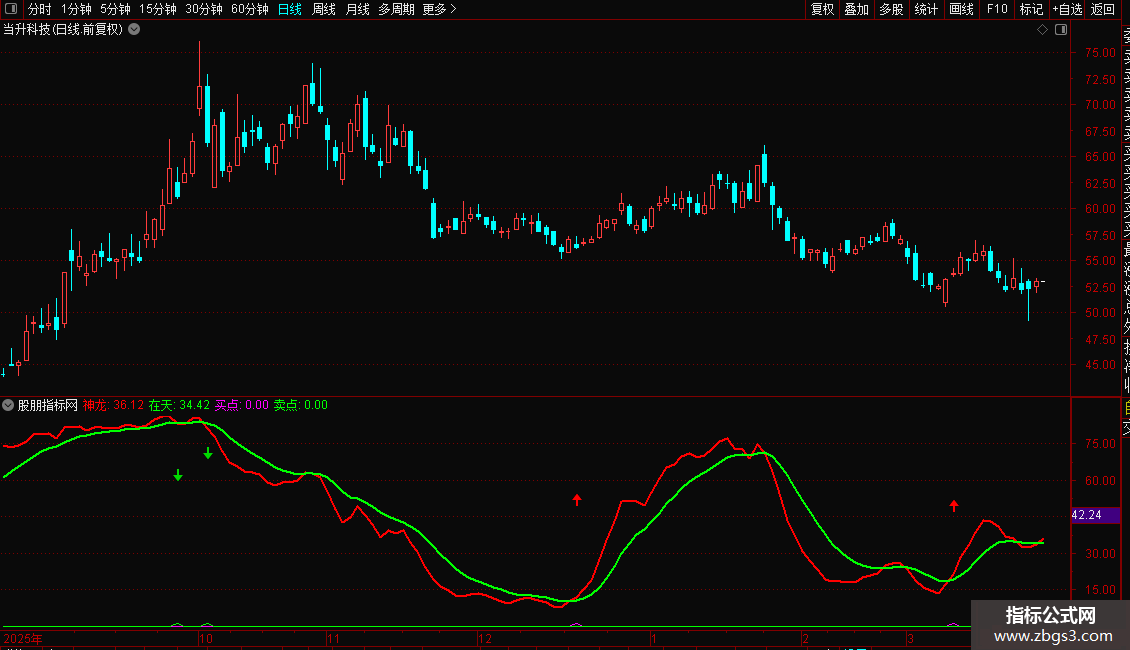This screenshot has height=650, width=1130.
Task: Click the month 11 marker on time axis
Action: [333, 638]
